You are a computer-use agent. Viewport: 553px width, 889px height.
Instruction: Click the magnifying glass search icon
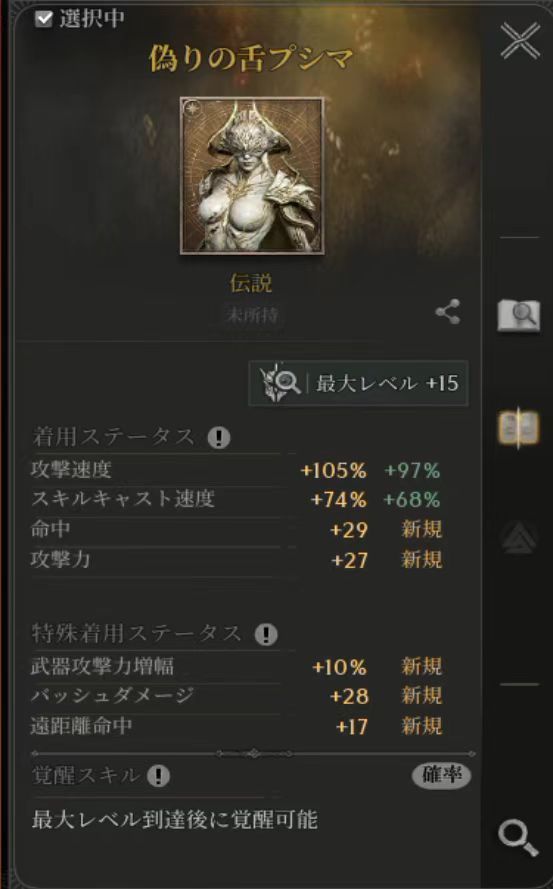(517, 837)
